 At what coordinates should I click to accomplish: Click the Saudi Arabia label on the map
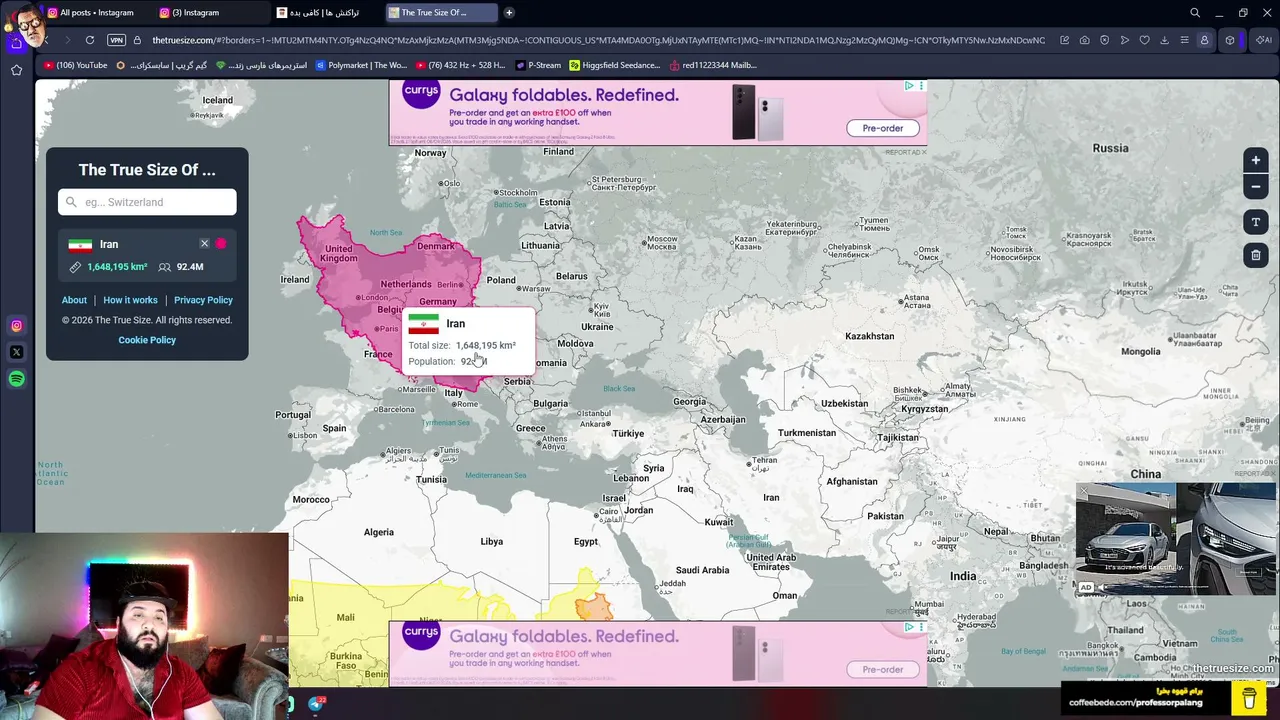click(x=702, y=570)
